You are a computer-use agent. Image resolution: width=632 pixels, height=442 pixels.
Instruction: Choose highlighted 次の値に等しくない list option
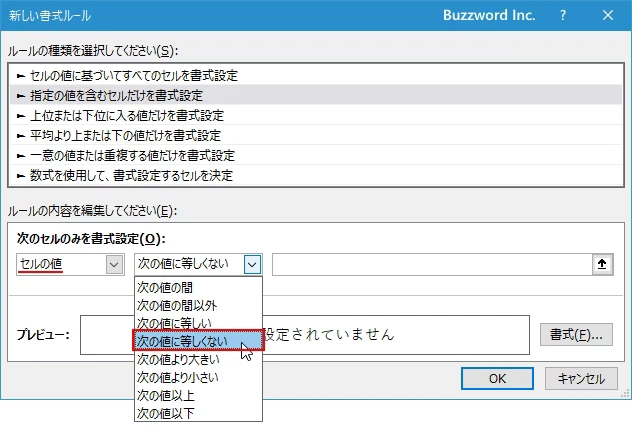[x=198, y=341]
